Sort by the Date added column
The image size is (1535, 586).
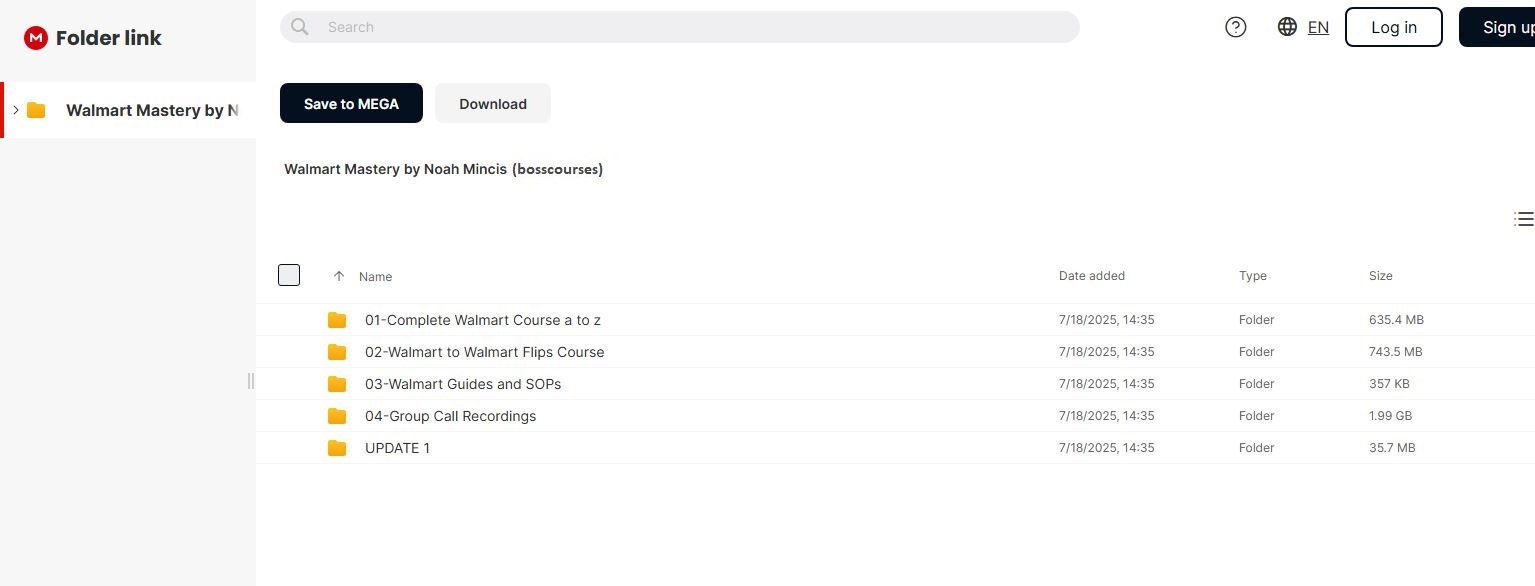click(1091, 276)
